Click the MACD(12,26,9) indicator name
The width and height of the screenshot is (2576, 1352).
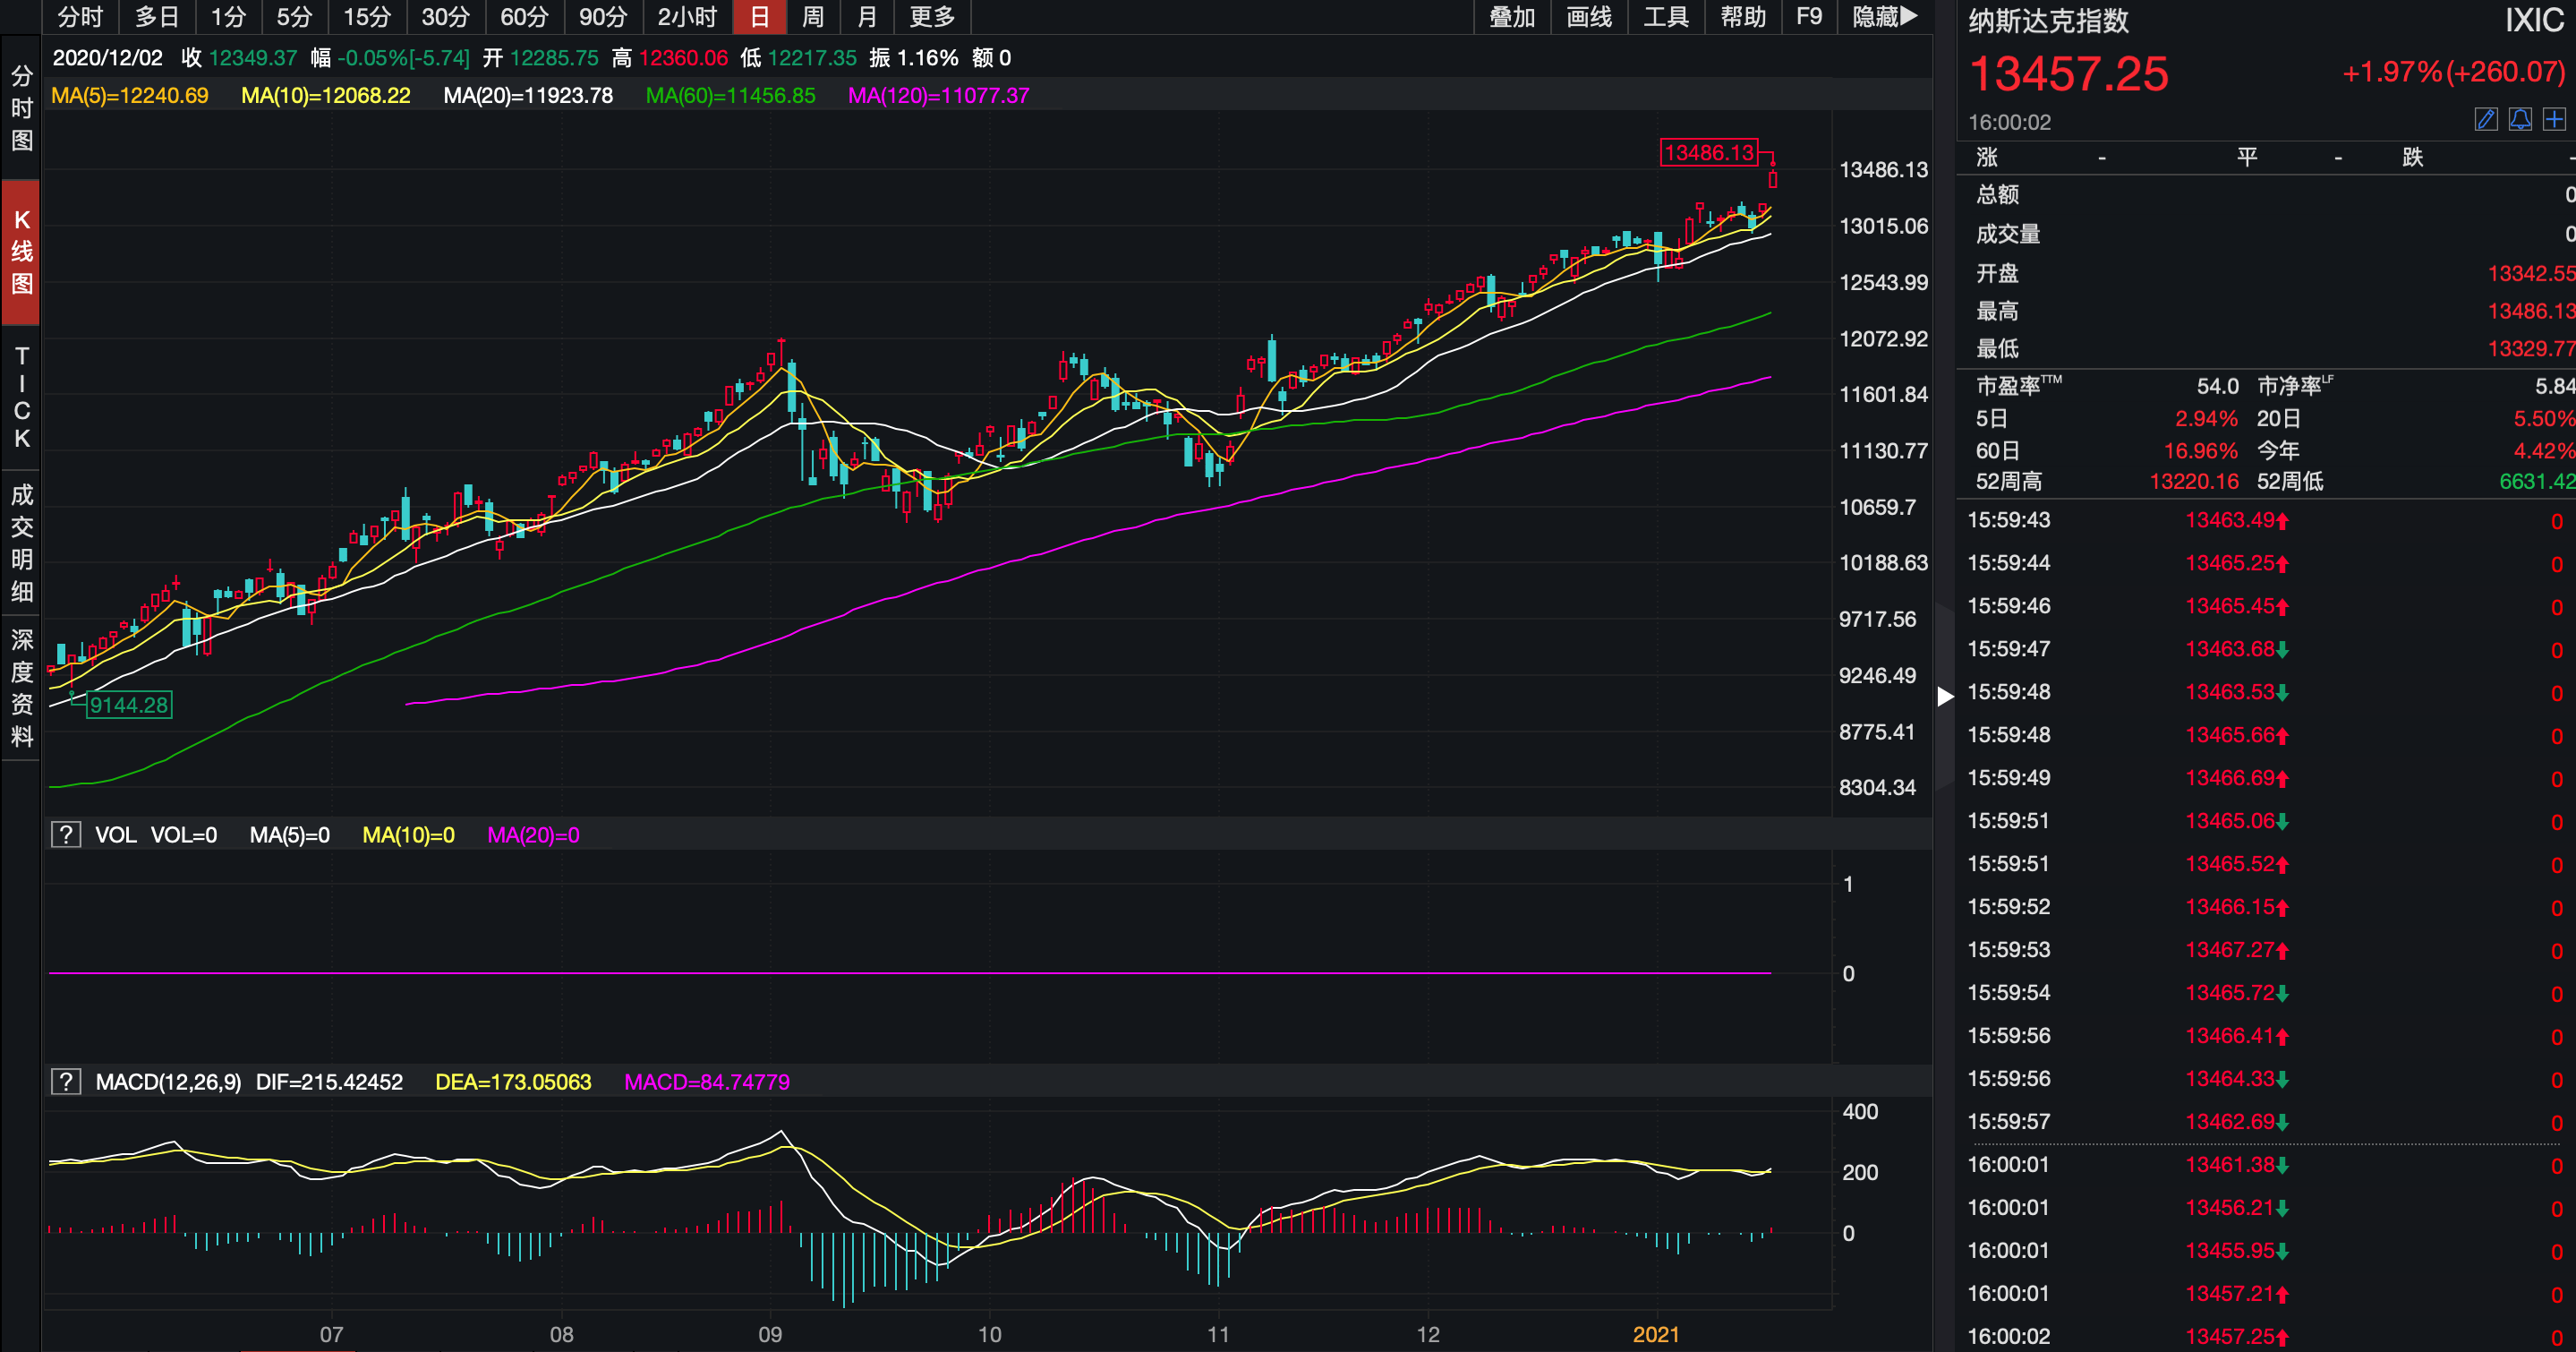pos(168,1082)
